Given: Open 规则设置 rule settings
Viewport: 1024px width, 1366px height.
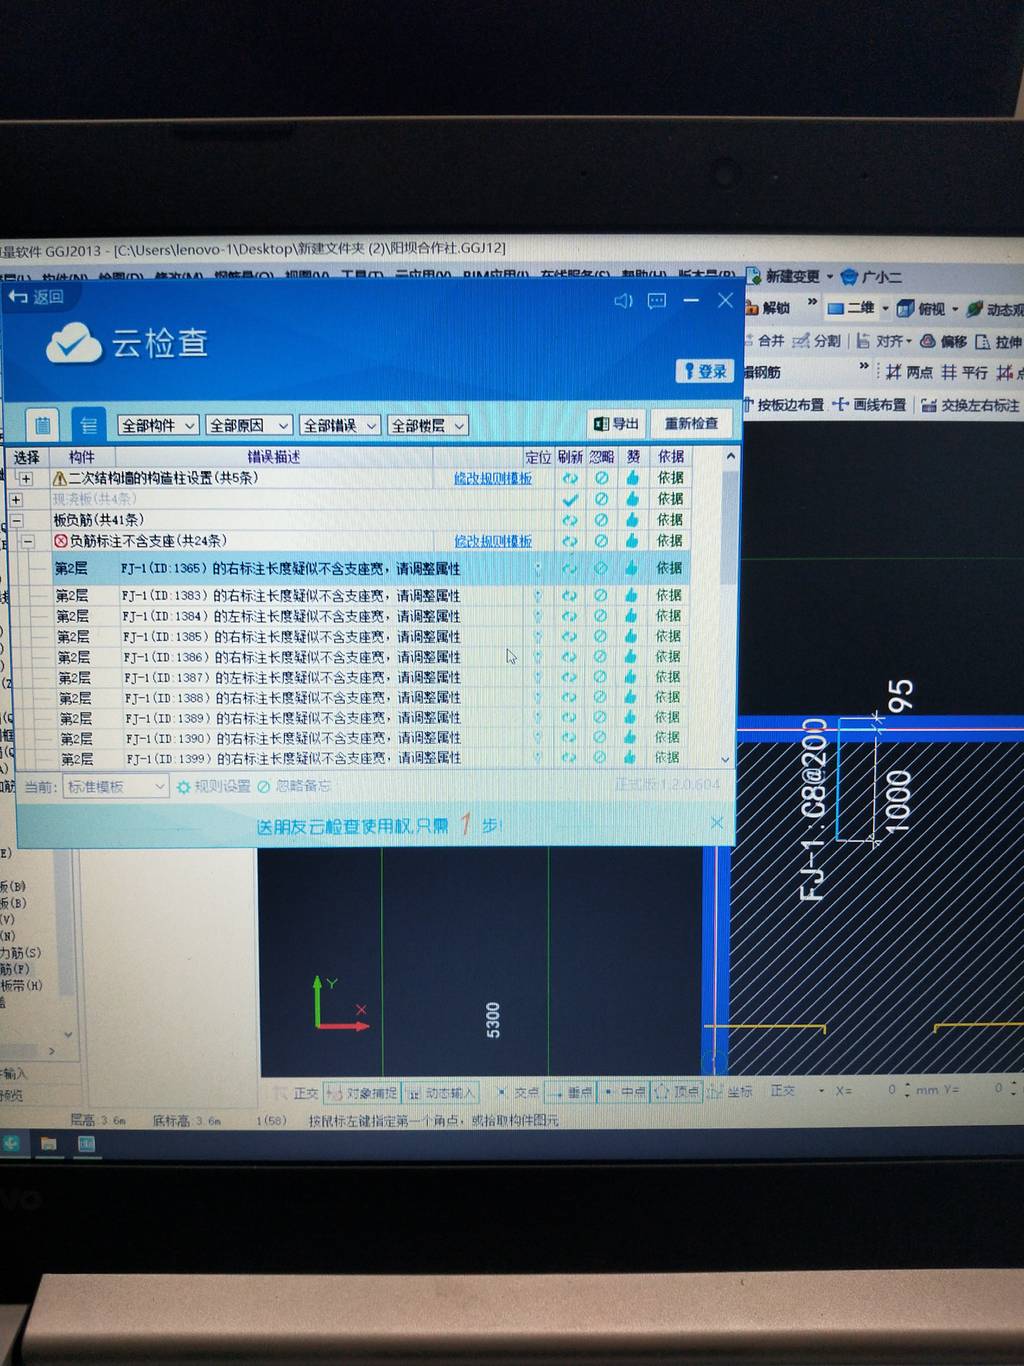Looking at the screenshot, I should (x=214, y=787).
